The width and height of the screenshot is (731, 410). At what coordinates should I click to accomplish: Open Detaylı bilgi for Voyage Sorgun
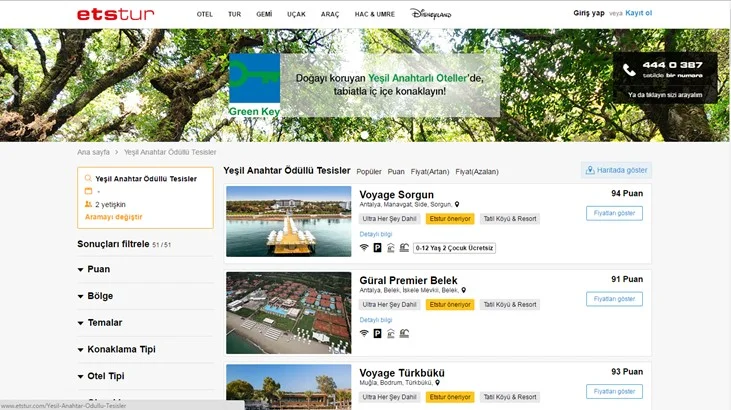point(376,234)
